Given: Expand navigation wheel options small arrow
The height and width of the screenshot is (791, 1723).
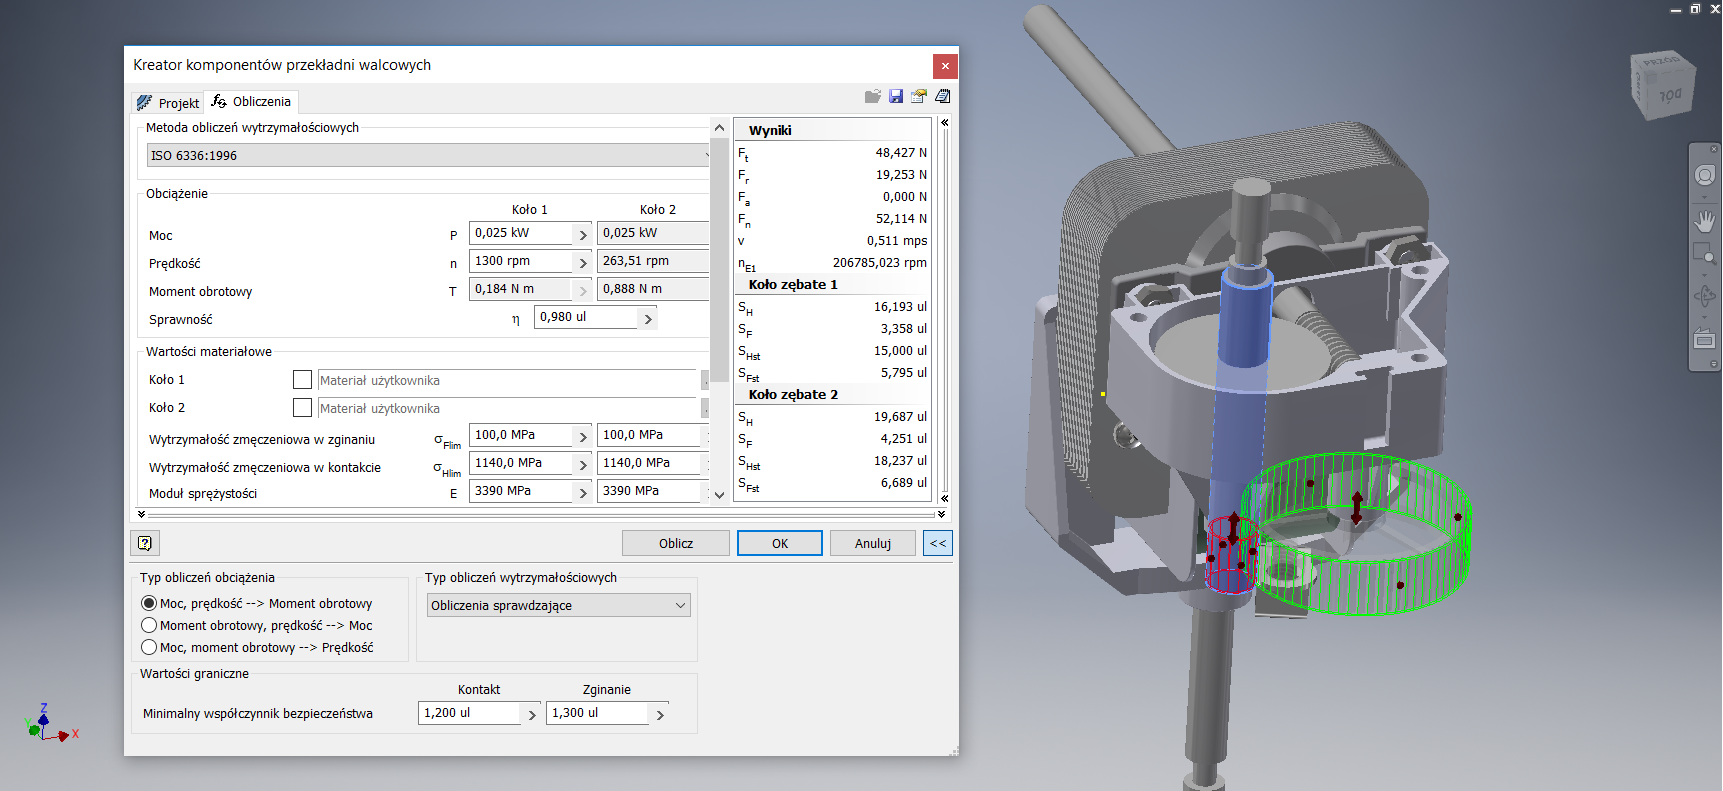Looking at the screenshot, I should click(1705, 197).
